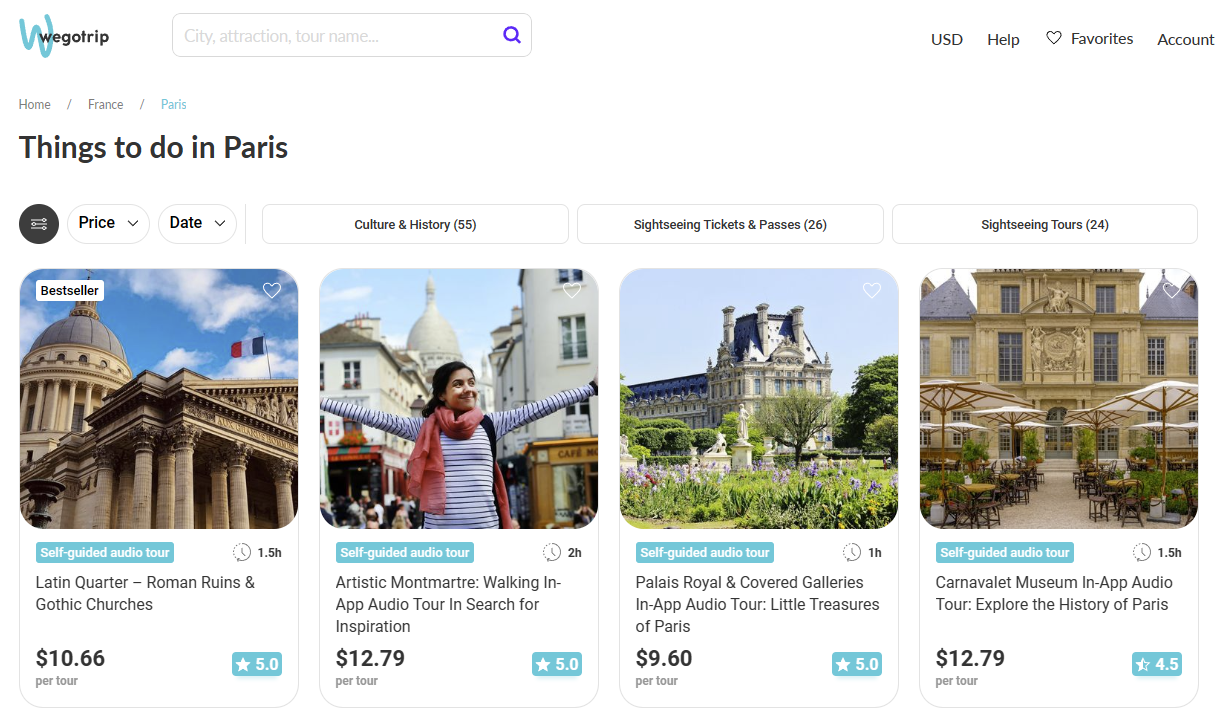1228x723 pixels.
Task: Select Sightseeing Tickets & Passes (26) category
Action: tap(730, 224)
